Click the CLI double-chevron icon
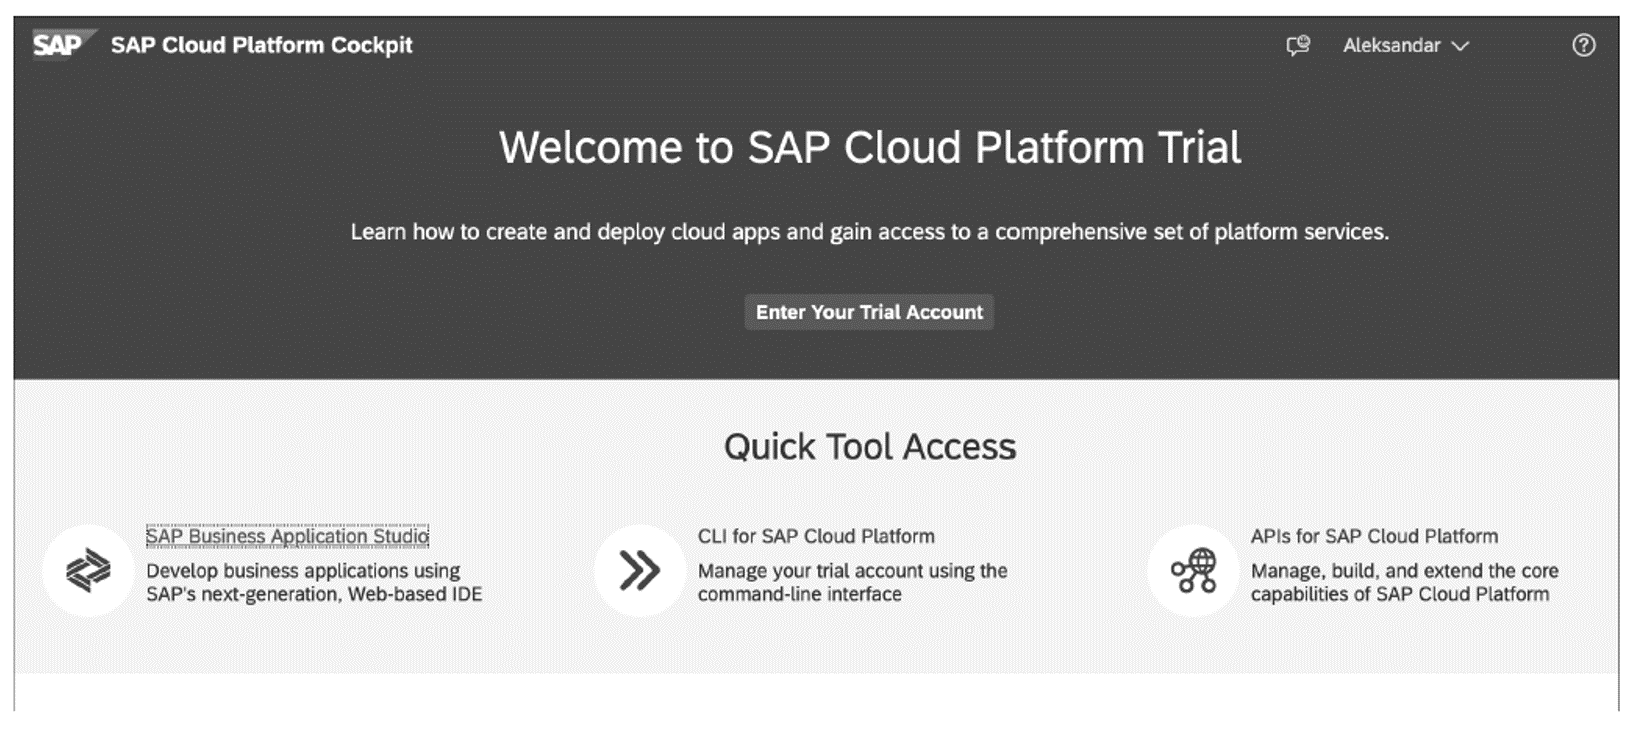This screenshot has height=730, width=1640. (639, 570)
